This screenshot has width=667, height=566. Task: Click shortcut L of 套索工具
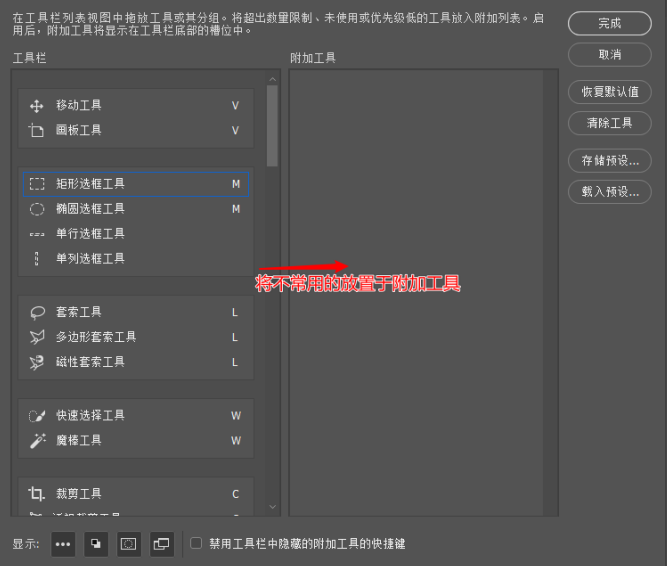click(235, 313)
